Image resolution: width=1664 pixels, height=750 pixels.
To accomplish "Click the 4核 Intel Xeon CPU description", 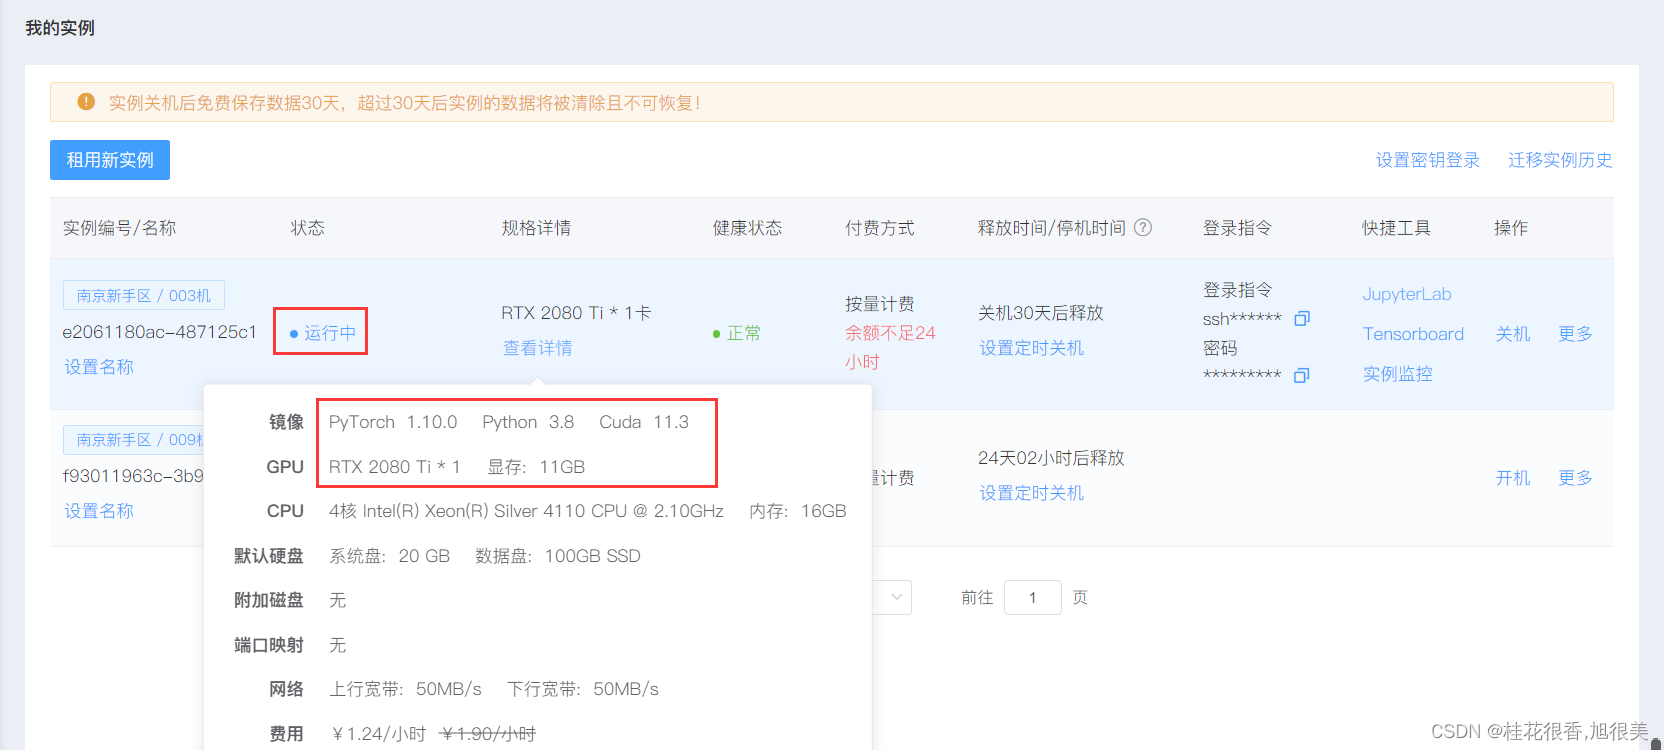I will (x=526, y=511).
